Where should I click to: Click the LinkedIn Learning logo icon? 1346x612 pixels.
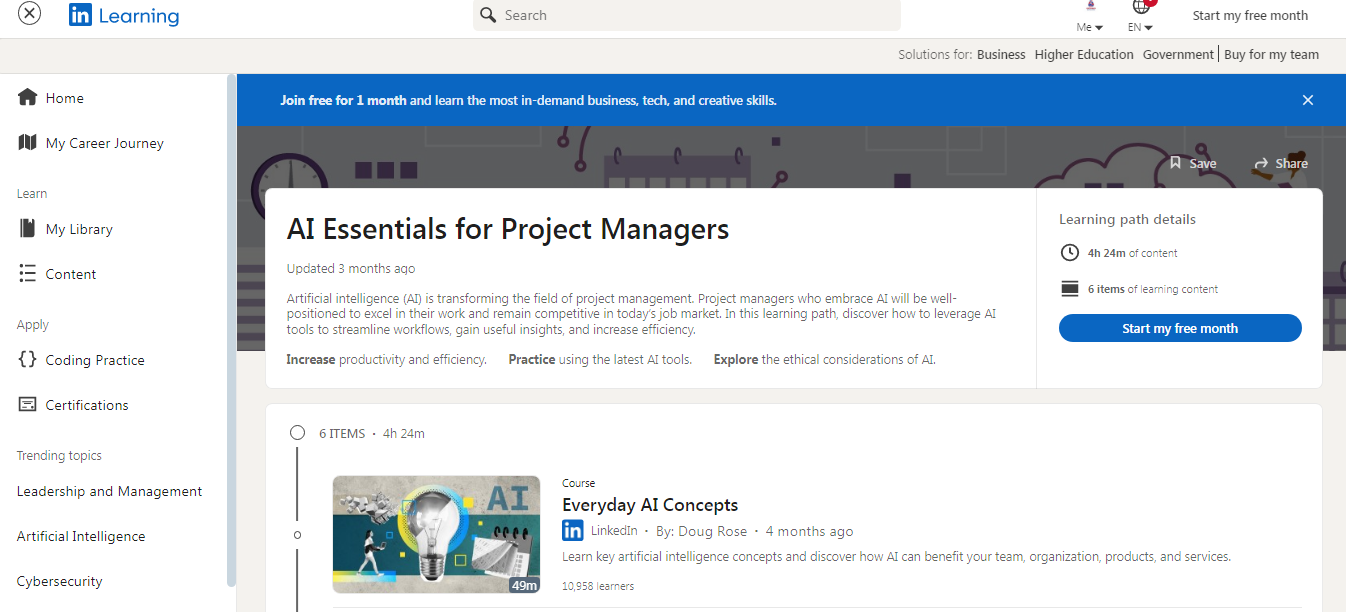(81, 15)
